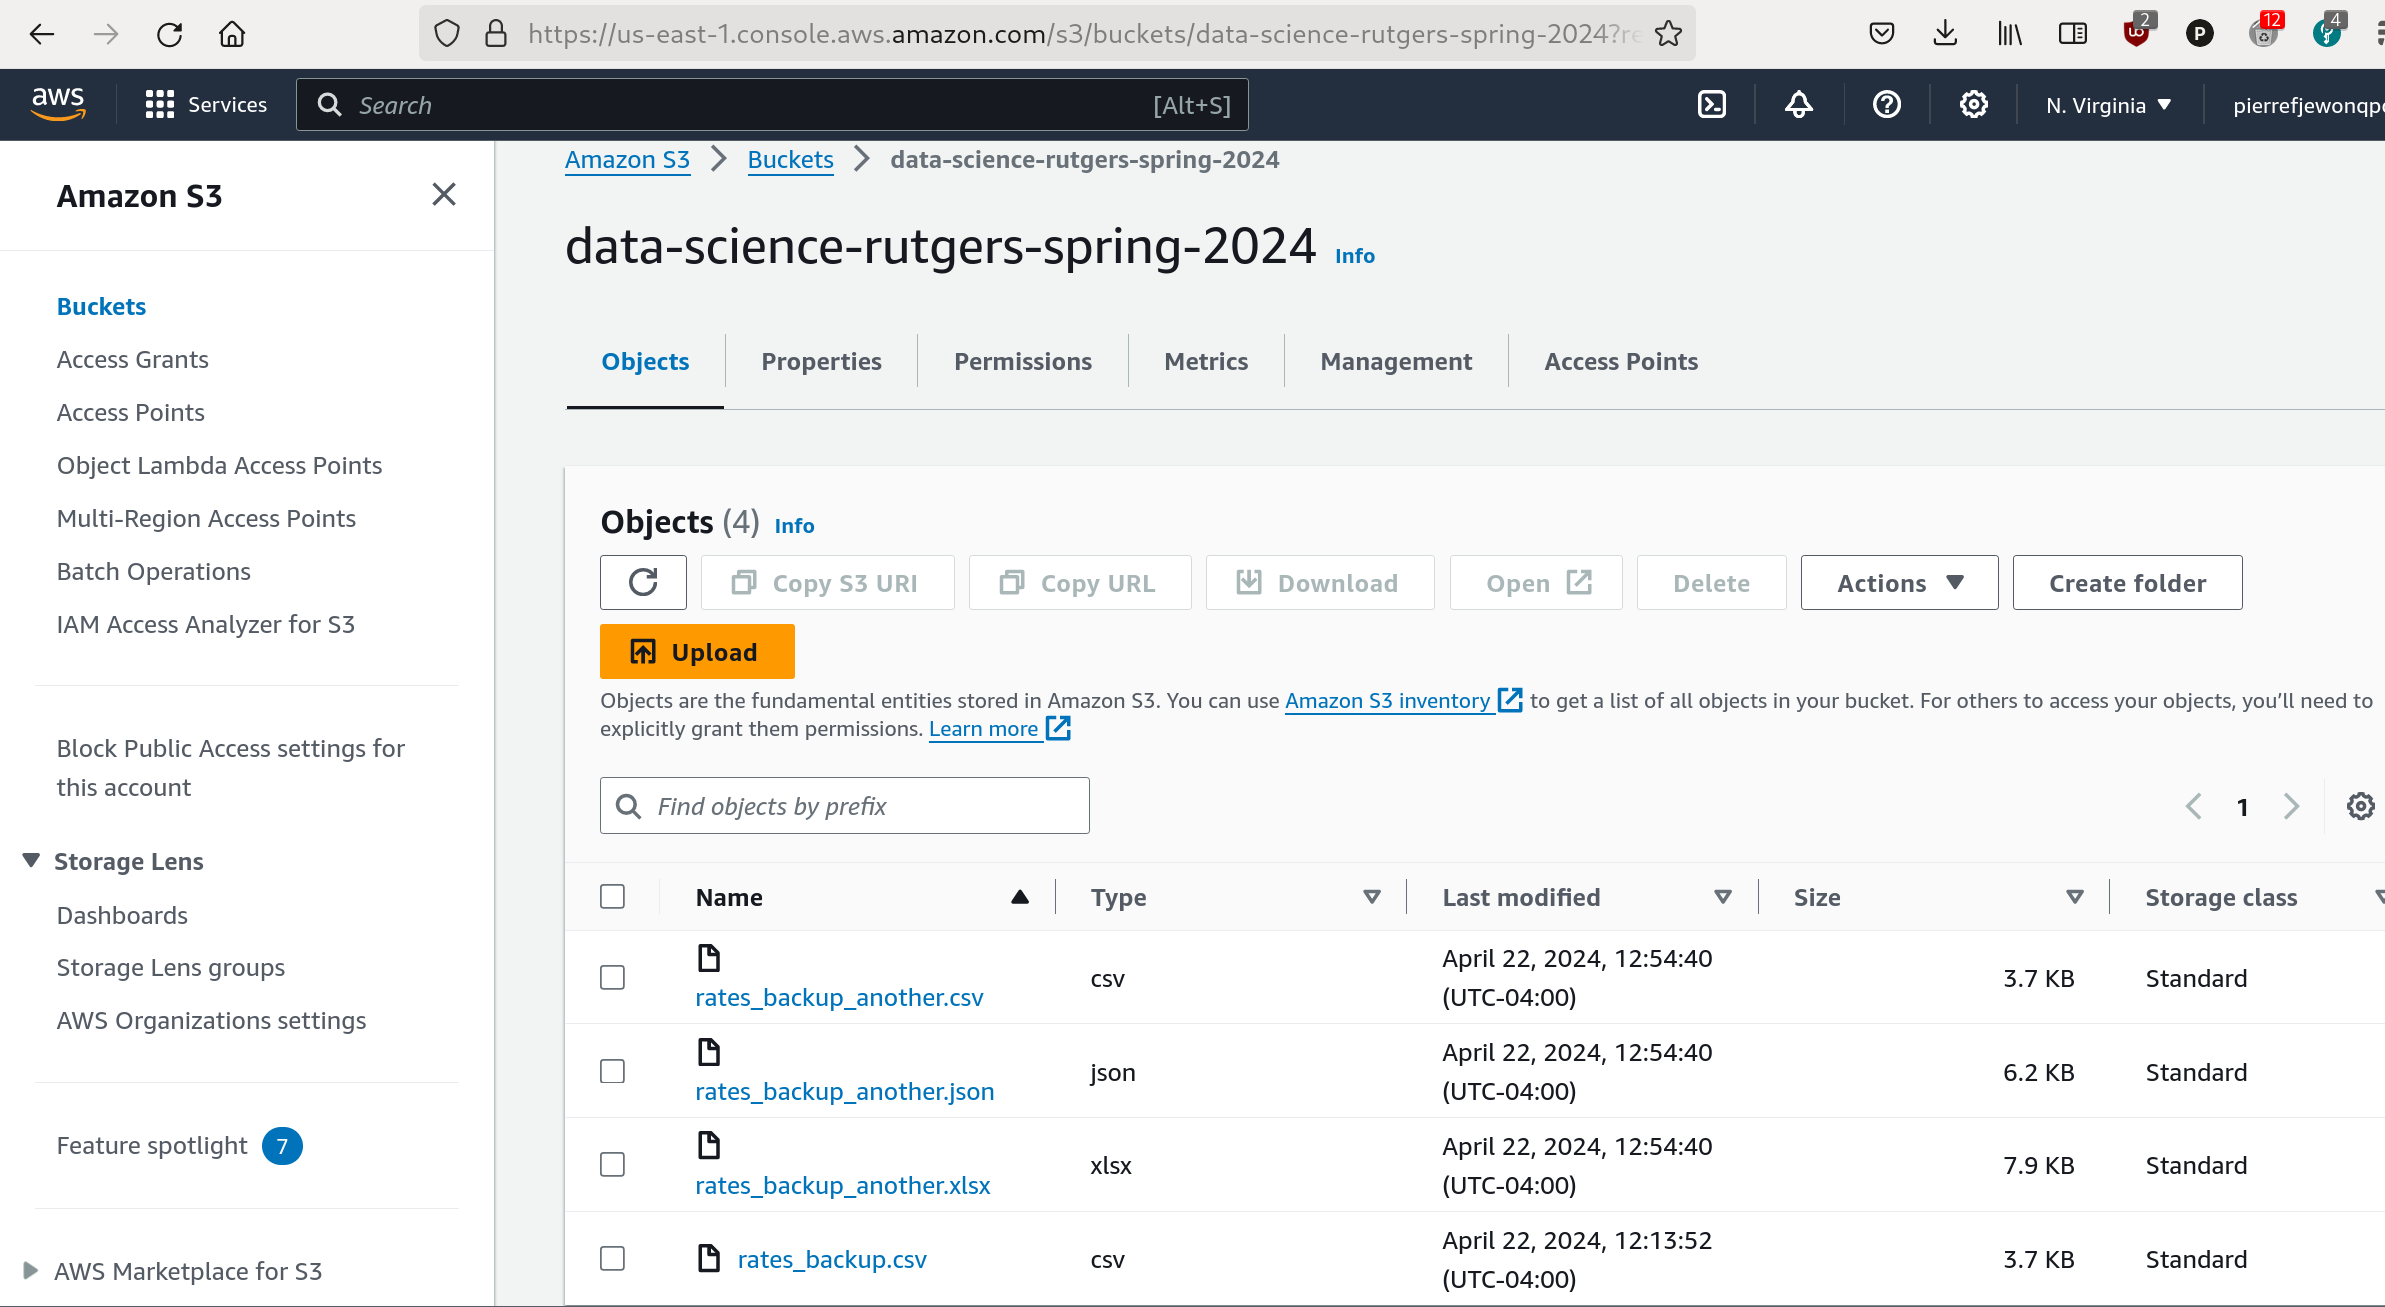2385x1307 pixels.
Task: Click the Learn more link
Action: [999, 729]
